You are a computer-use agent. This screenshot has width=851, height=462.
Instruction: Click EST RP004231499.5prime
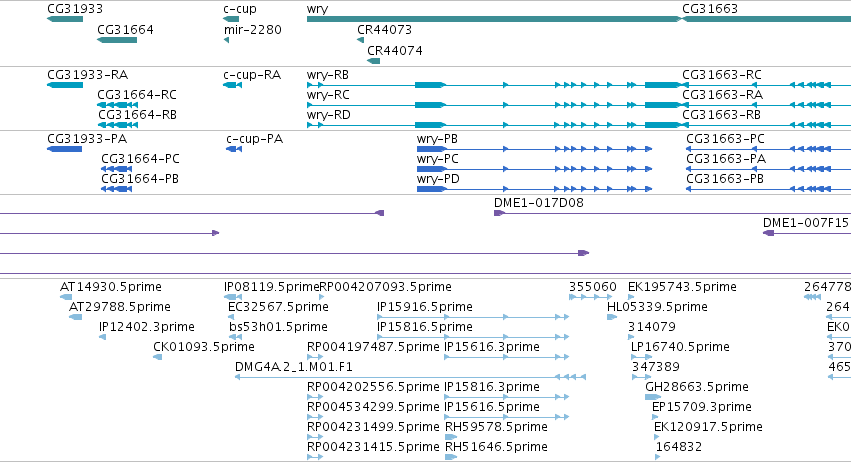(315, 438)
